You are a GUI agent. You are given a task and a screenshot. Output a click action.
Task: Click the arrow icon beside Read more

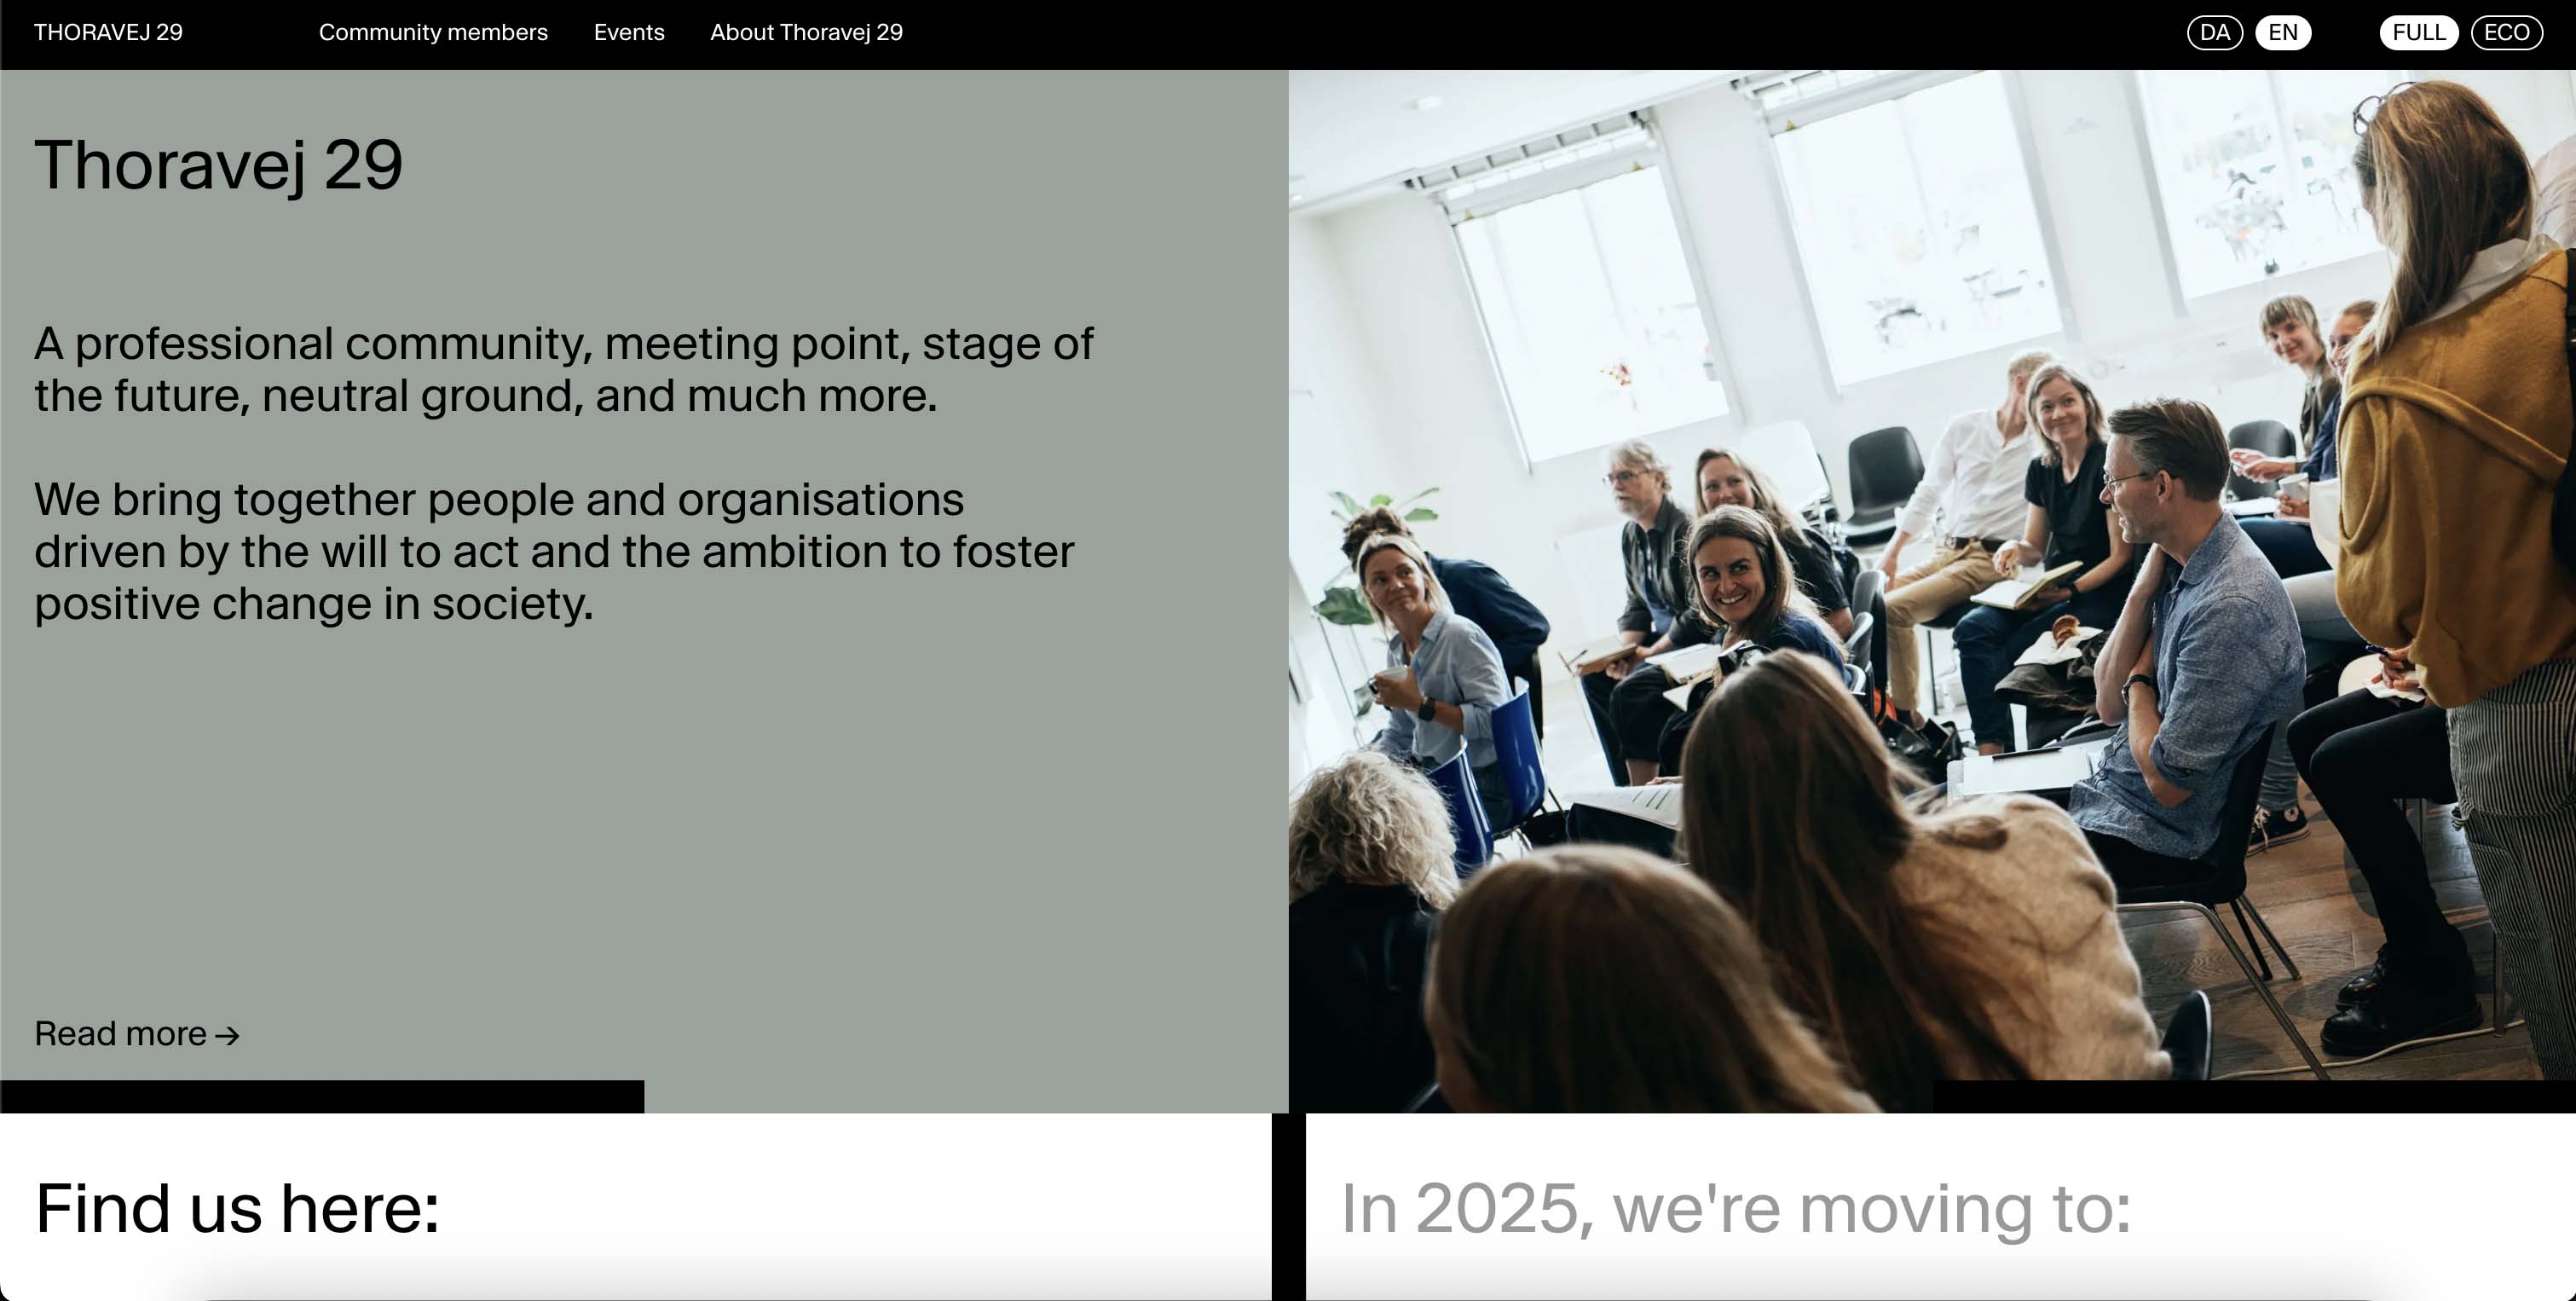(228, 1036)
